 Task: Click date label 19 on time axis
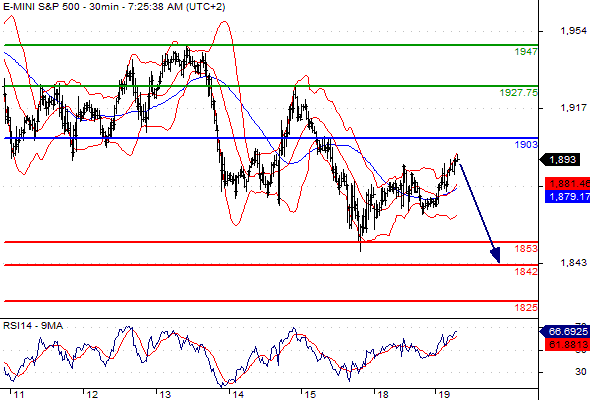pos(444,395)
